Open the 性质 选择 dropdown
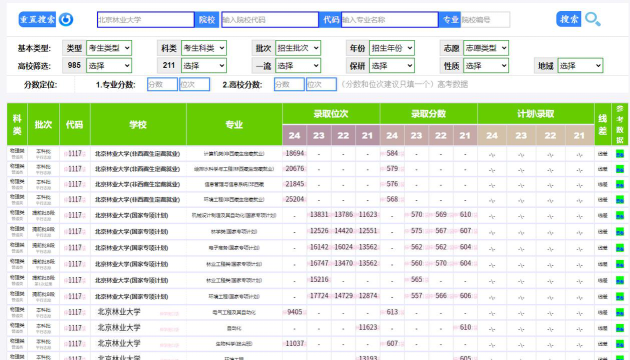Image resolution: width=630 pixels, height=360 pixels. (x=486, y=65)
